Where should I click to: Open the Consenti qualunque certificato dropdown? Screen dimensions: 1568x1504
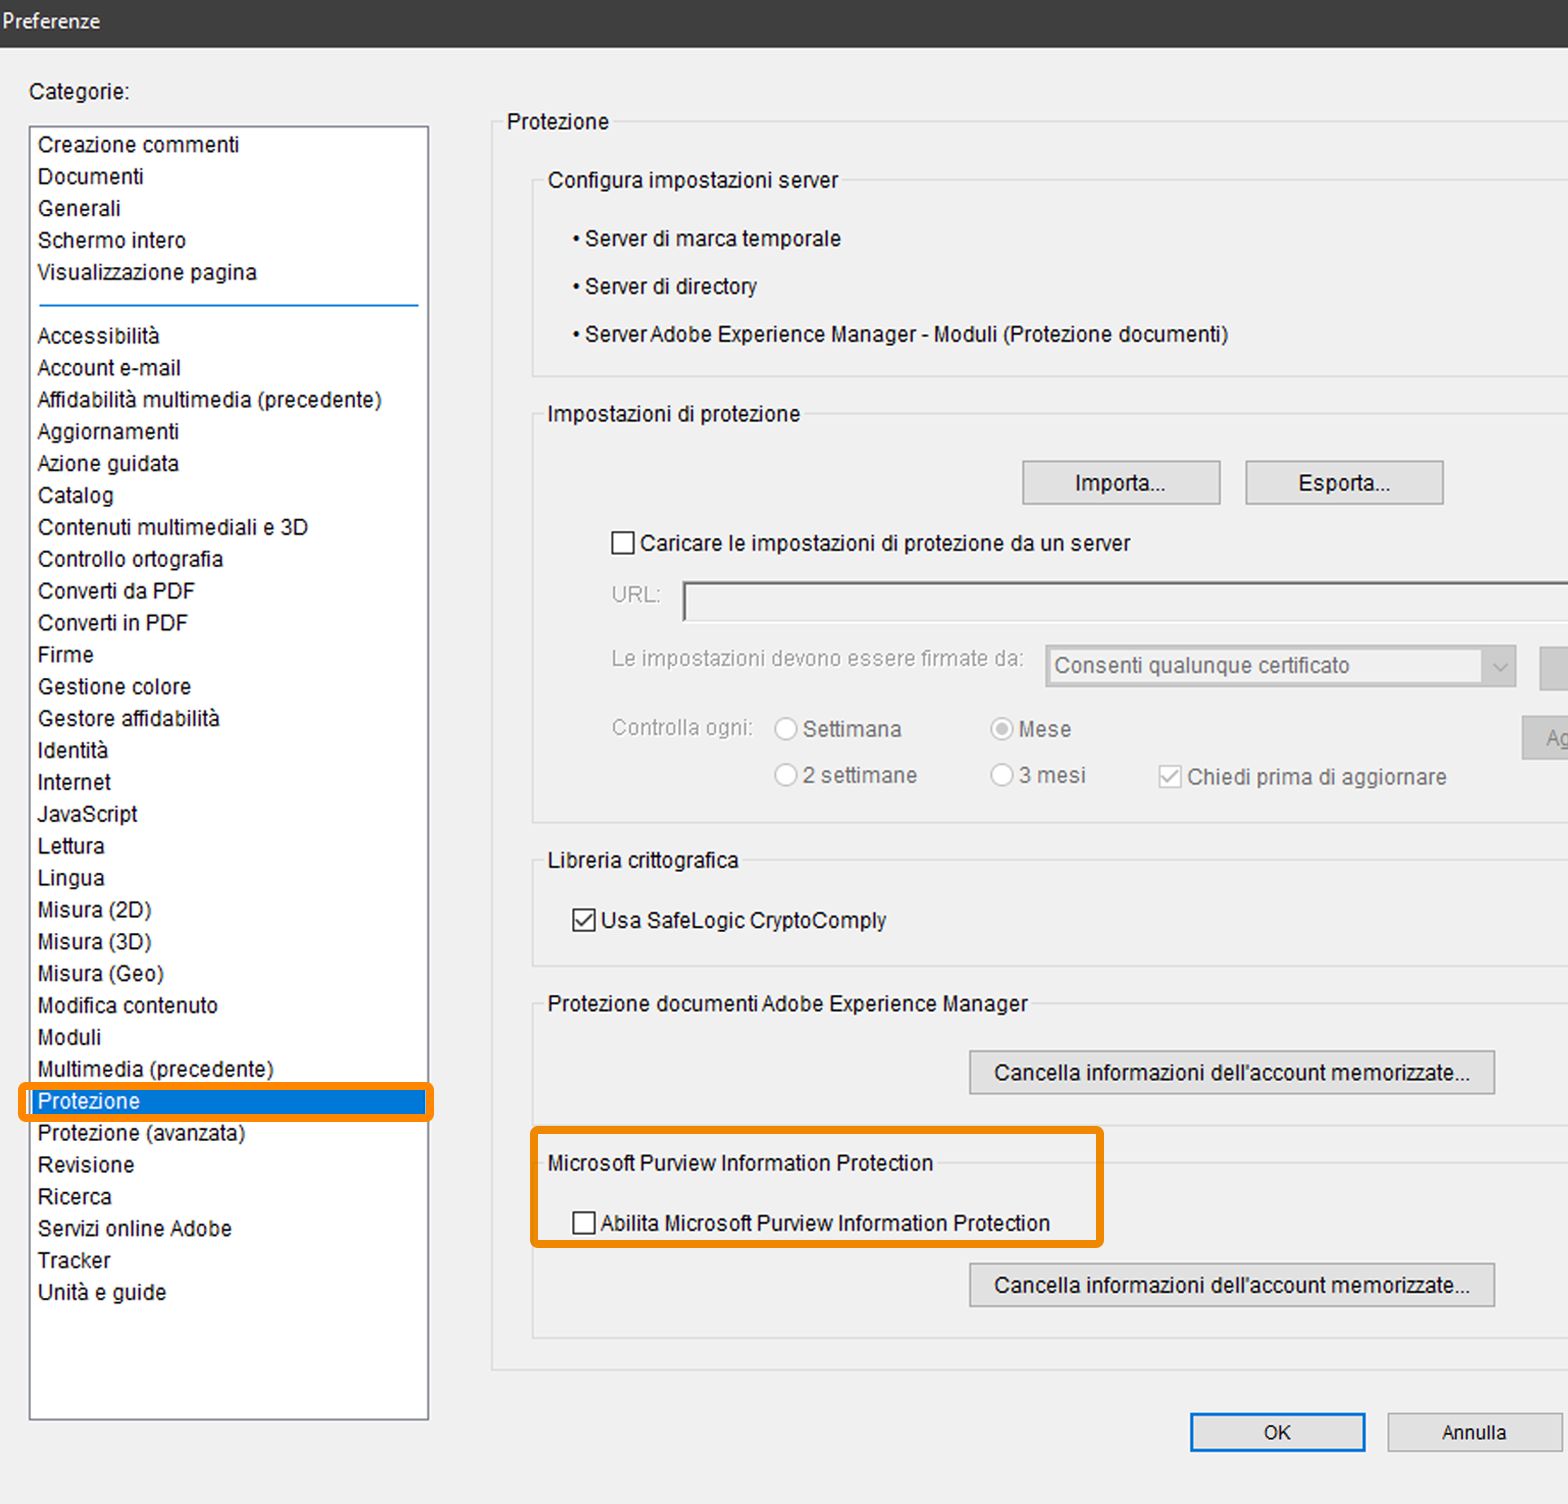click(x=1281, y=666)
